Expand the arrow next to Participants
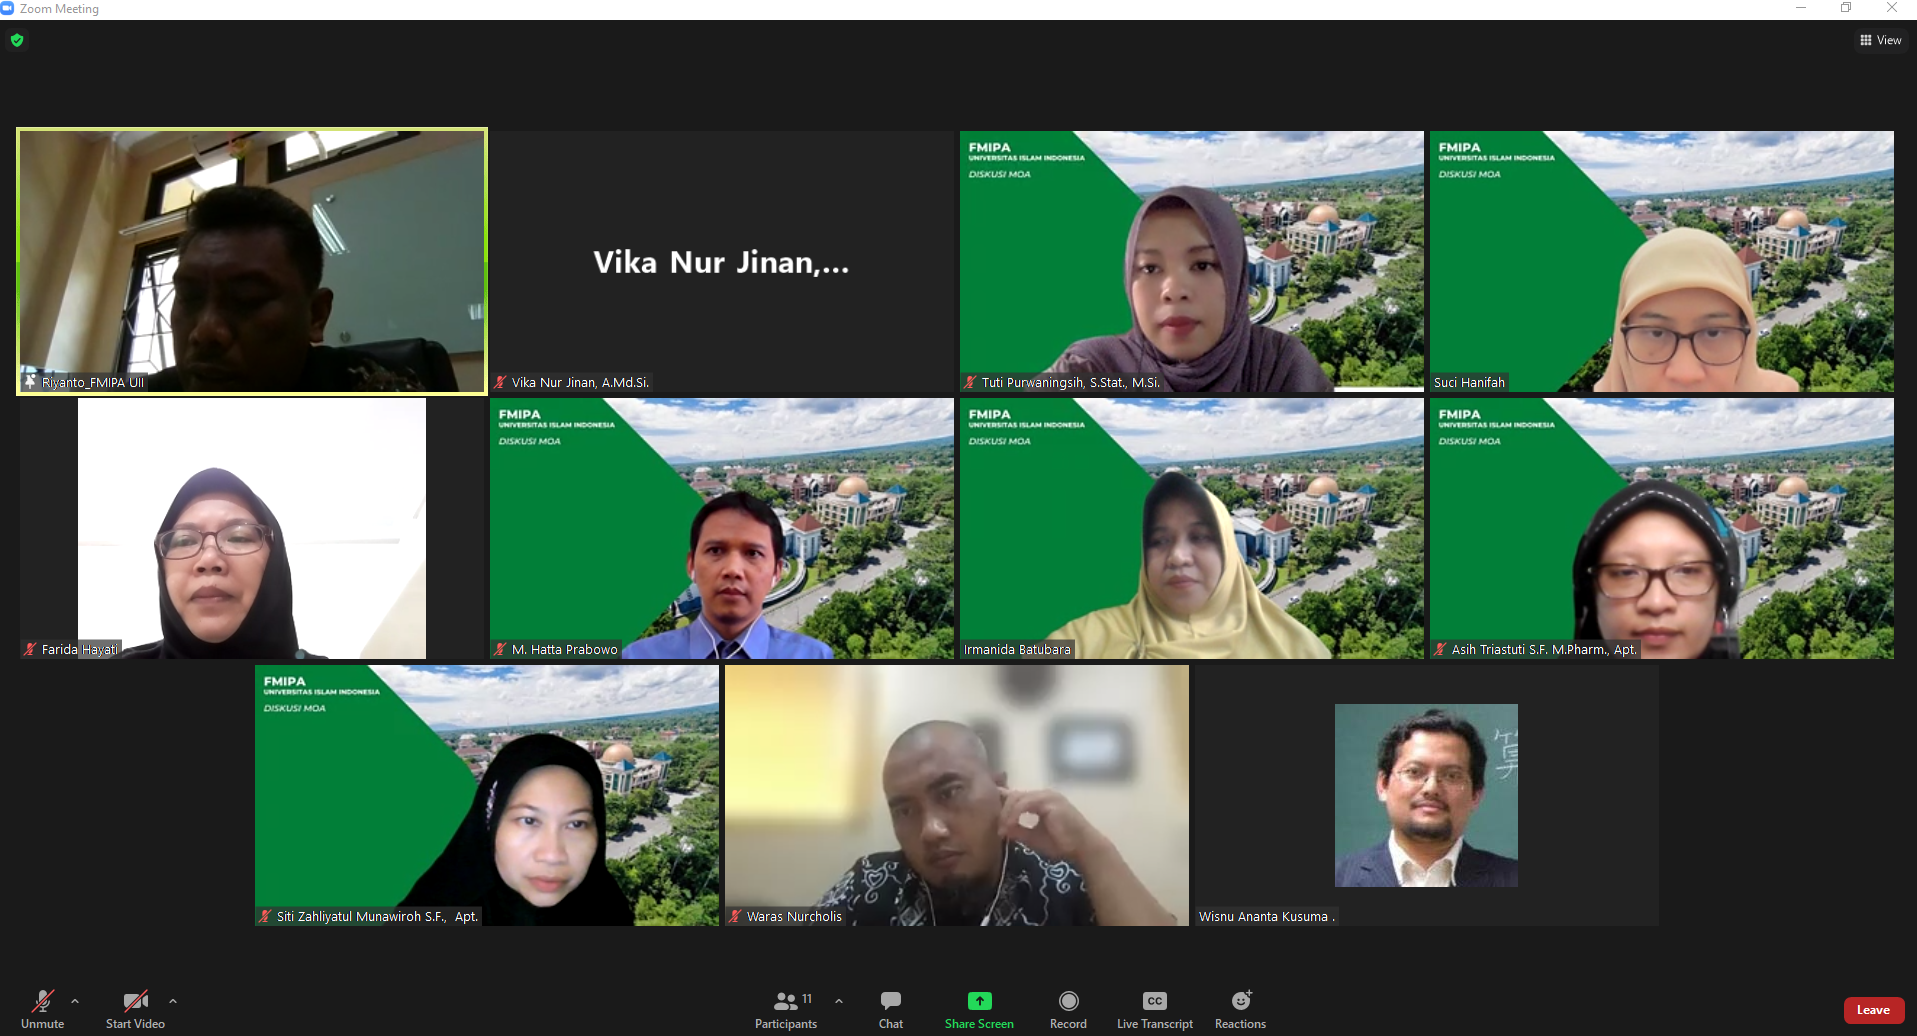The image size is (1917, 1036). pos(839,1001)
